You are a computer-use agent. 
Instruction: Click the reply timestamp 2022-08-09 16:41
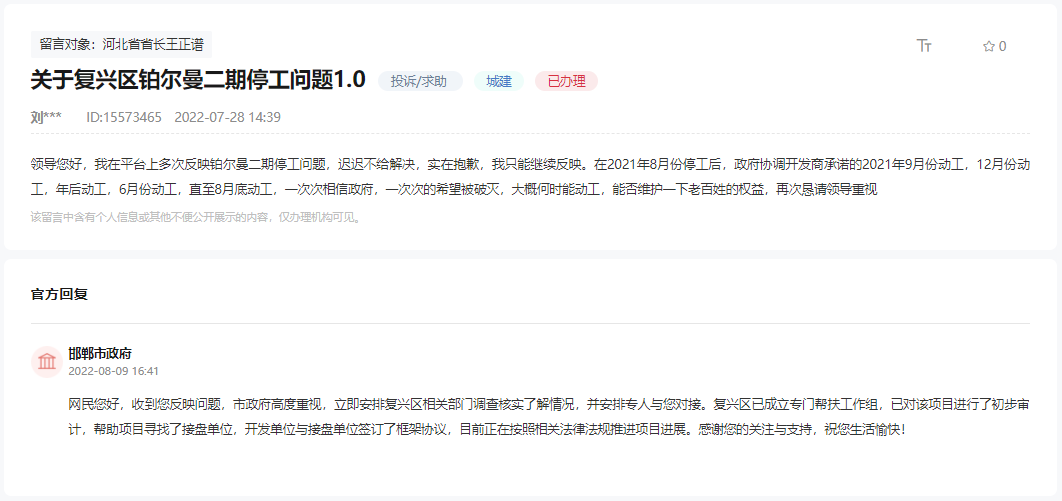tap(113, 371)
